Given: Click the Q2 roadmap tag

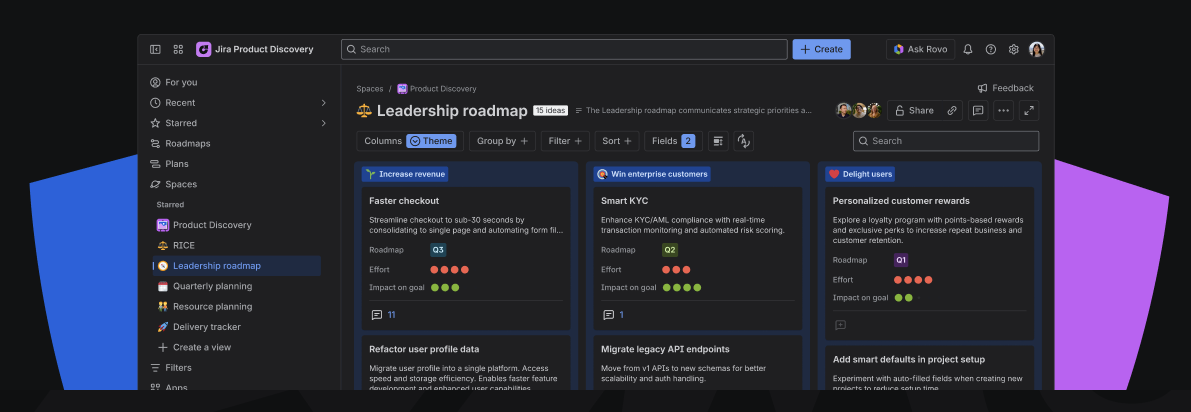Looking at the screenshot, I should tap(670, 249).
